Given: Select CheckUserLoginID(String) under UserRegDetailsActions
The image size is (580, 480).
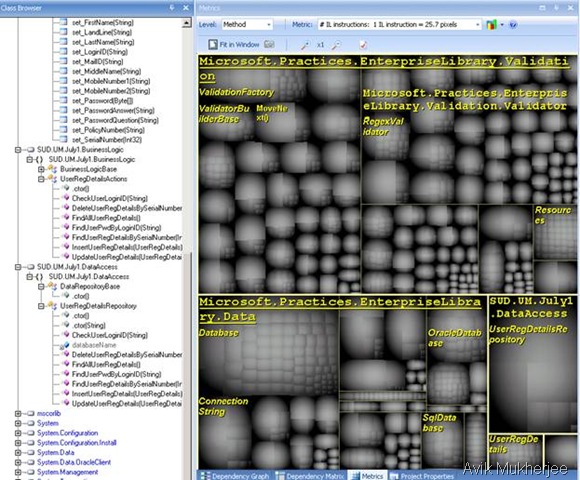Looking at the screenshot, I should (109, 199).
